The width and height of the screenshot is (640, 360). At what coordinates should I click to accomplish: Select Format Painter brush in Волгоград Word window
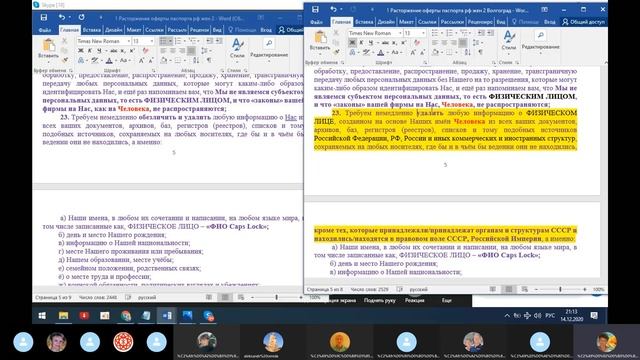[x=336, y=51]
